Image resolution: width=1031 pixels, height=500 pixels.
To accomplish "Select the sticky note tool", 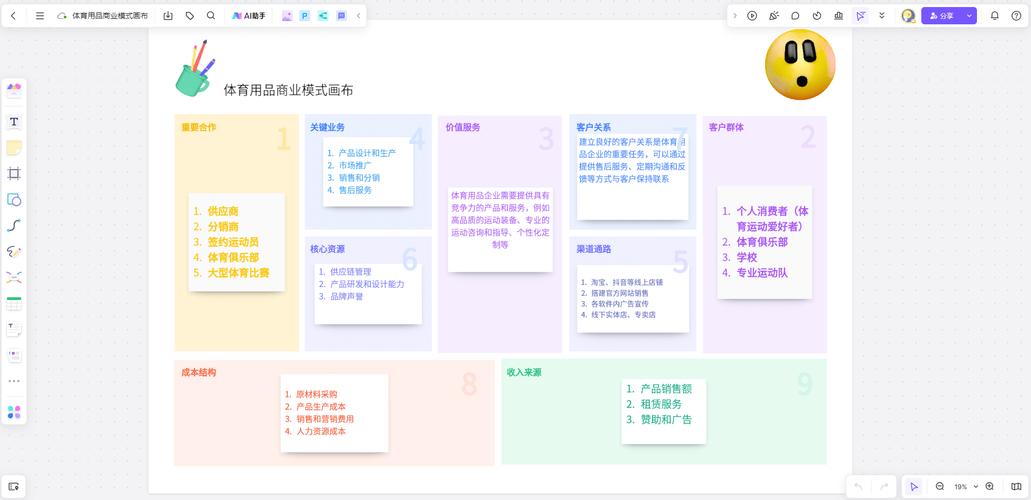I will (14, 148).
